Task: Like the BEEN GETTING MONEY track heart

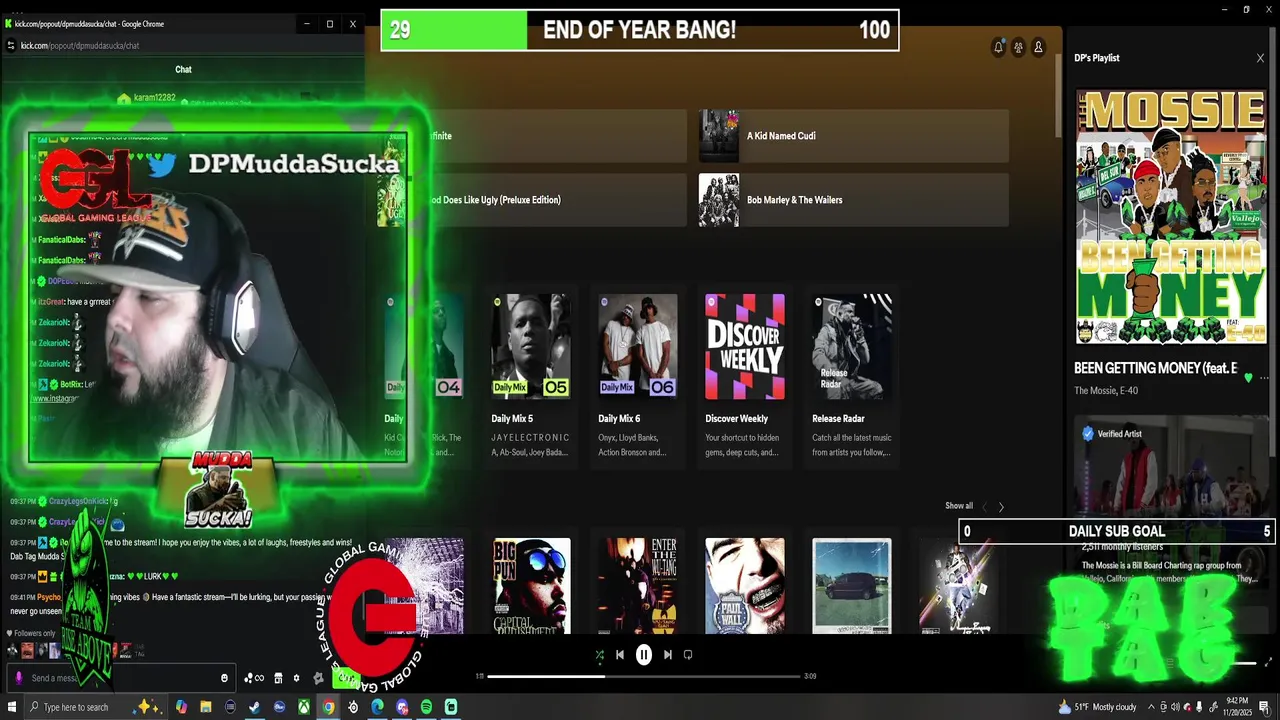Action: click(1248, 378)
